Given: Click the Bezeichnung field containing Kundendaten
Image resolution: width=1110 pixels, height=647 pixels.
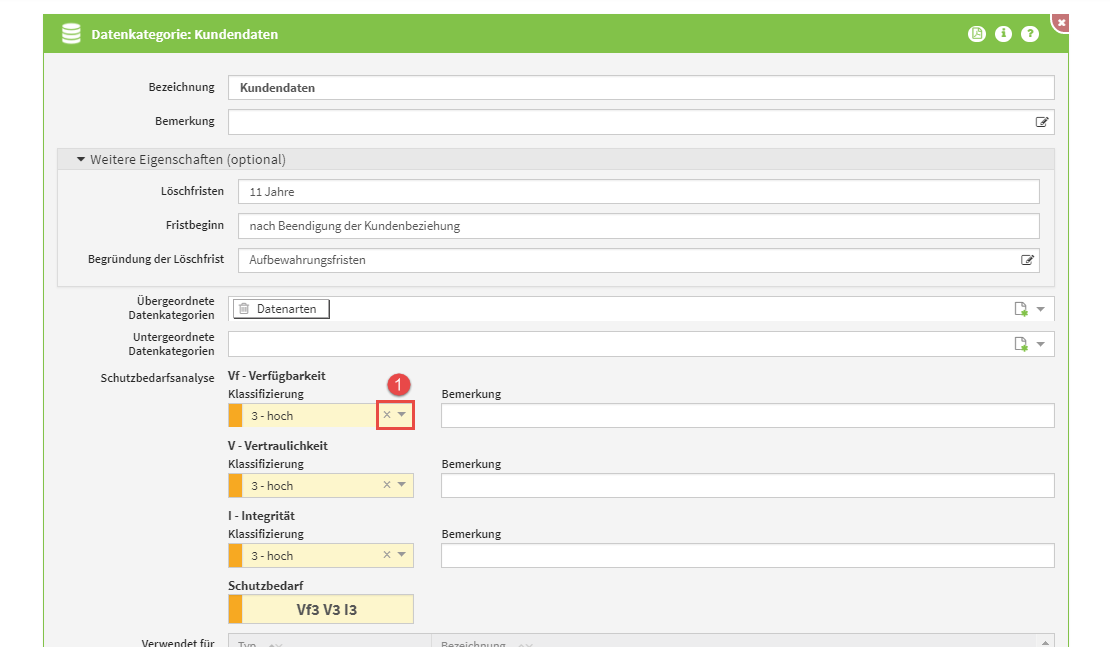Looking at the screenshot, I should (640, 88).
